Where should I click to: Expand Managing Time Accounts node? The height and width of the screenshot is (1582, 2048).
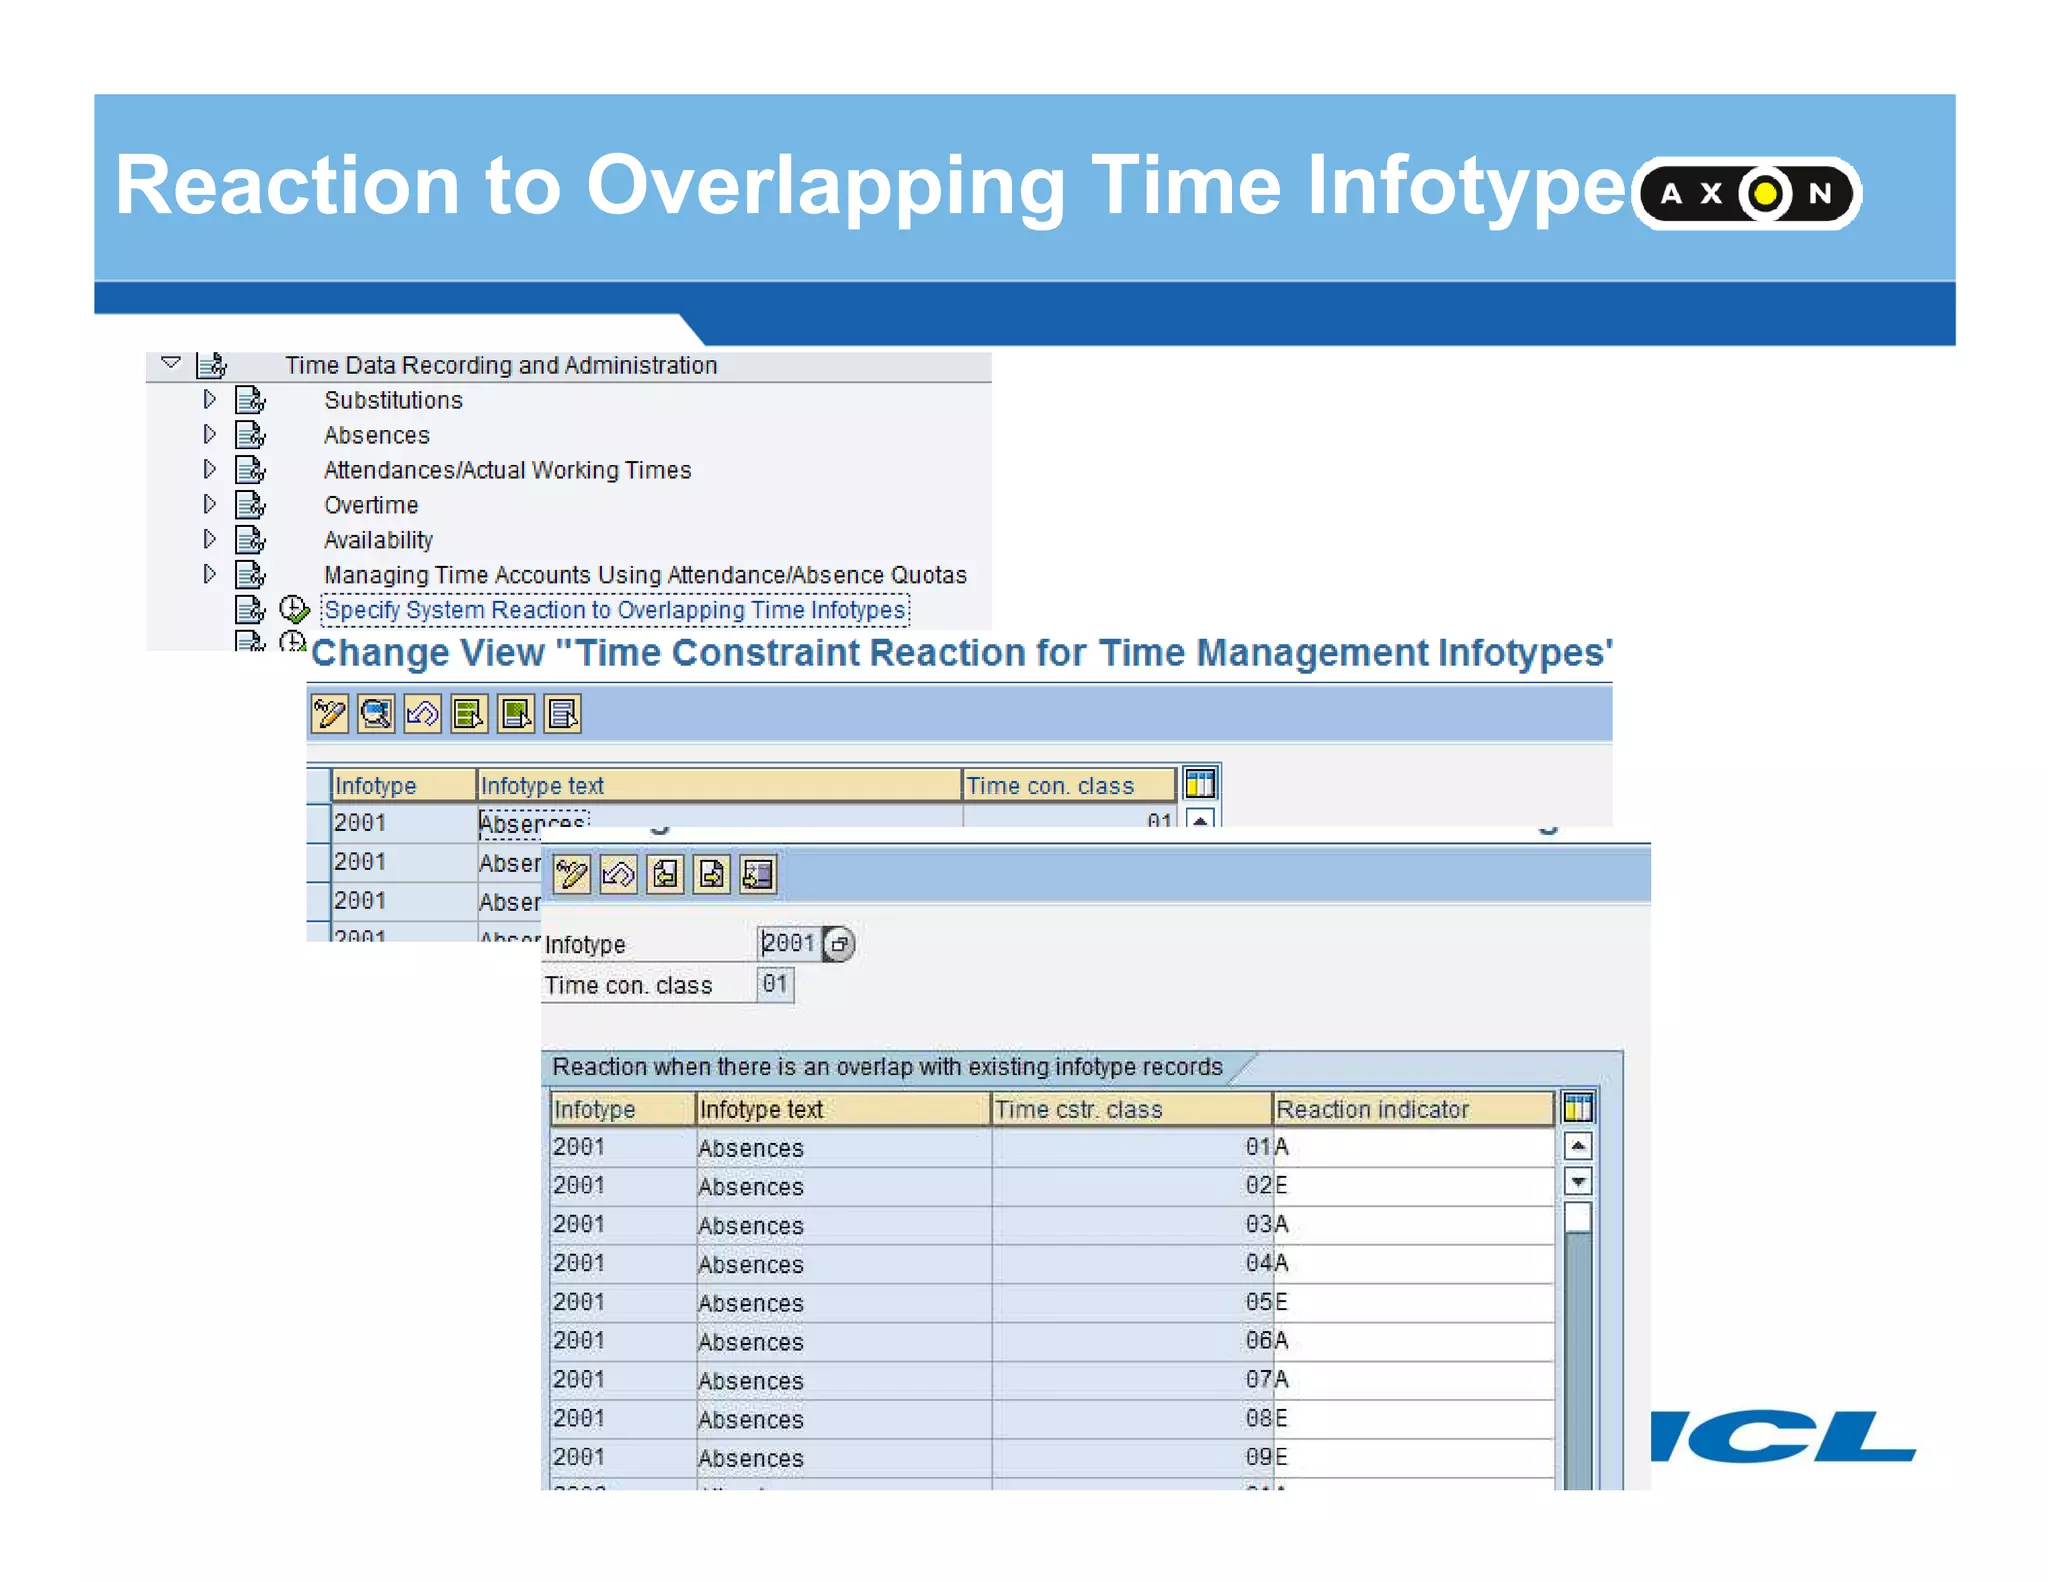point(209,574)
